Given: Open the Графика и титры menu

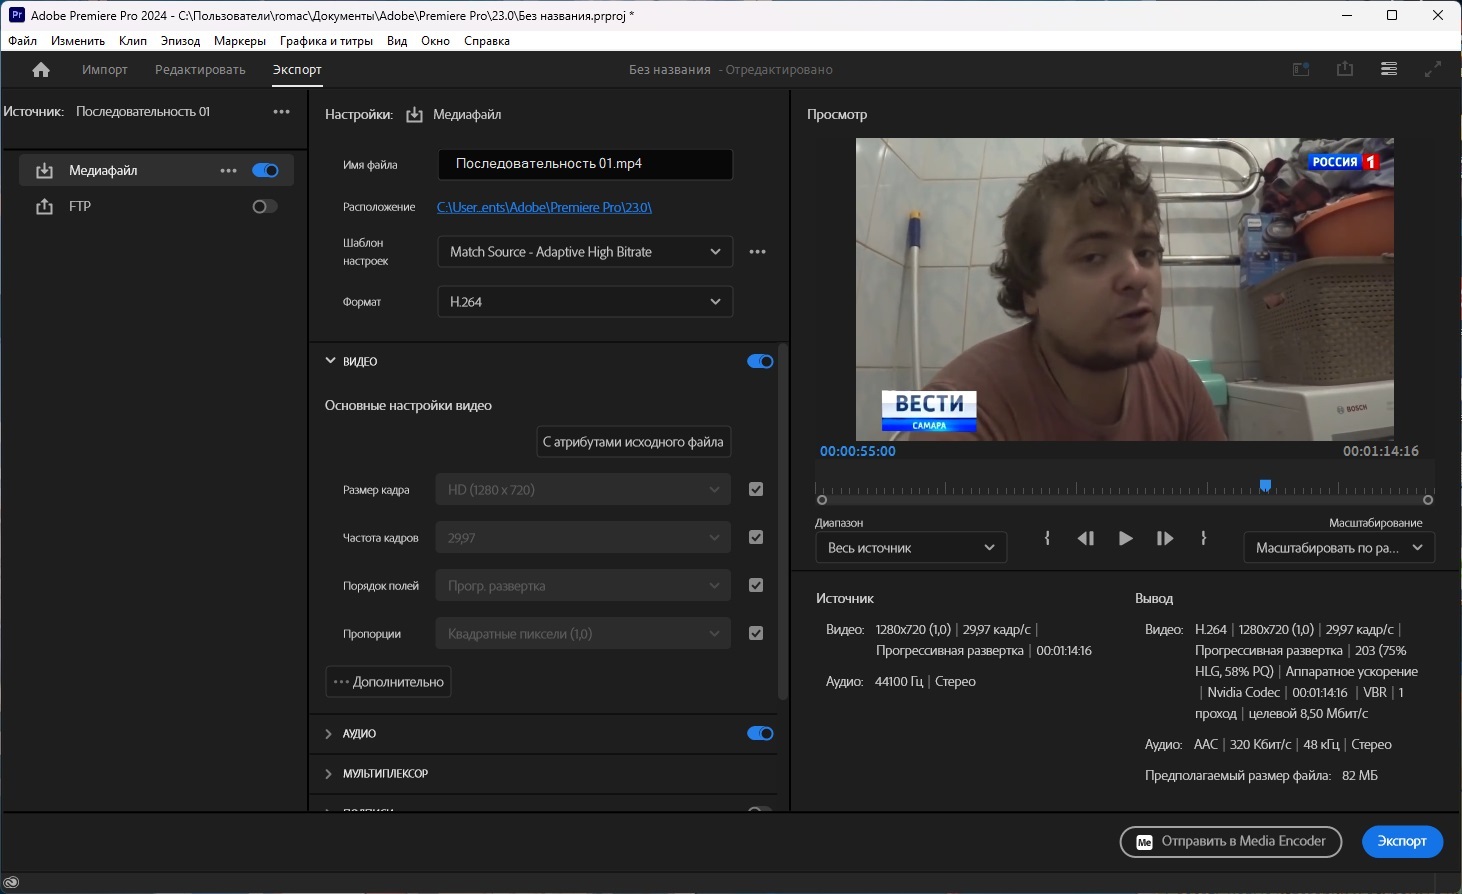Looking at the screenshot, I should tap(326, 41).
